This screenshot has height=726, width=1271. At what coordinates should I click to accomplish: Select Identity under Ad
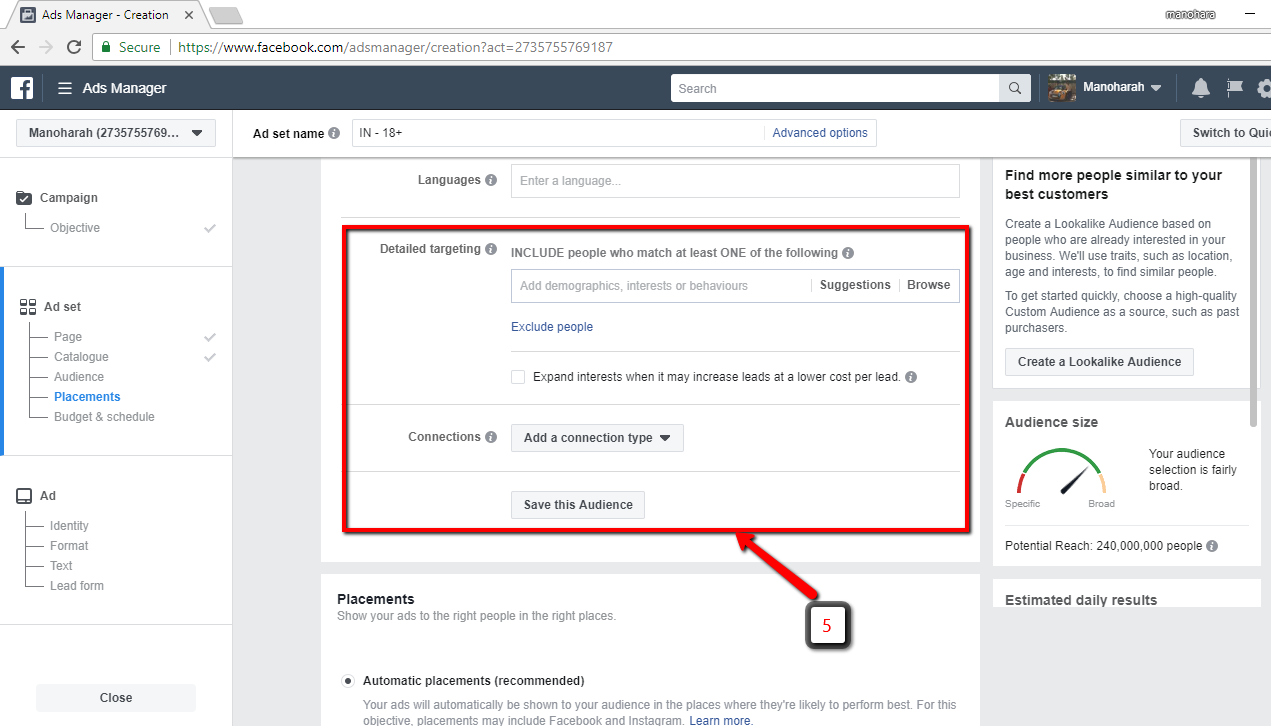69,526
